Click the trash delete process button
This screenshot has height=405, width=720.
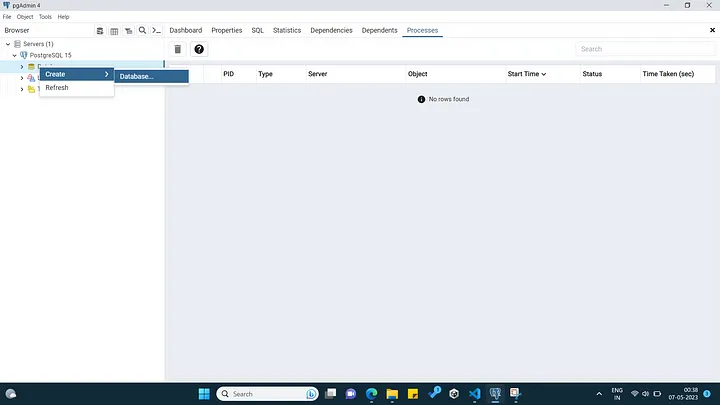click(x=178, y=49)
